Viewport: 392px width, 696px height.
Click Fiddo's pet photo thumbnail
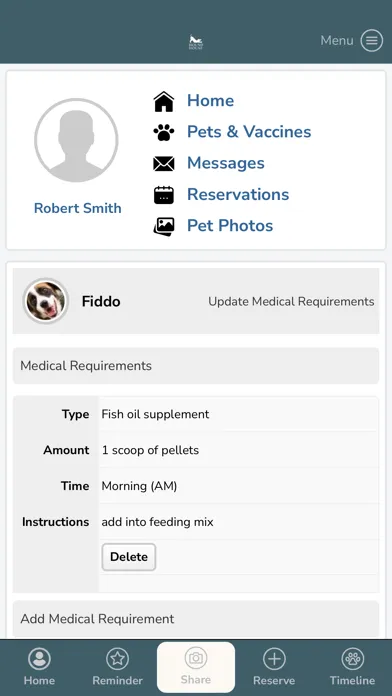pos(45,301)
